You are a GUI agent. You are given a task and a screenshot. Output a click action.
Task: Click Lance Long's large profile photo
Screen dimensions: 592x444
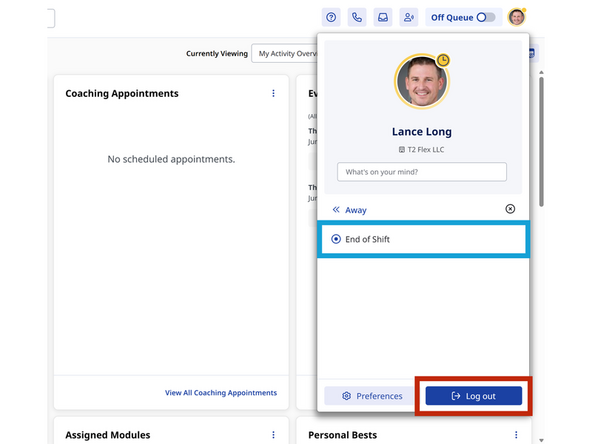point(422,81)
